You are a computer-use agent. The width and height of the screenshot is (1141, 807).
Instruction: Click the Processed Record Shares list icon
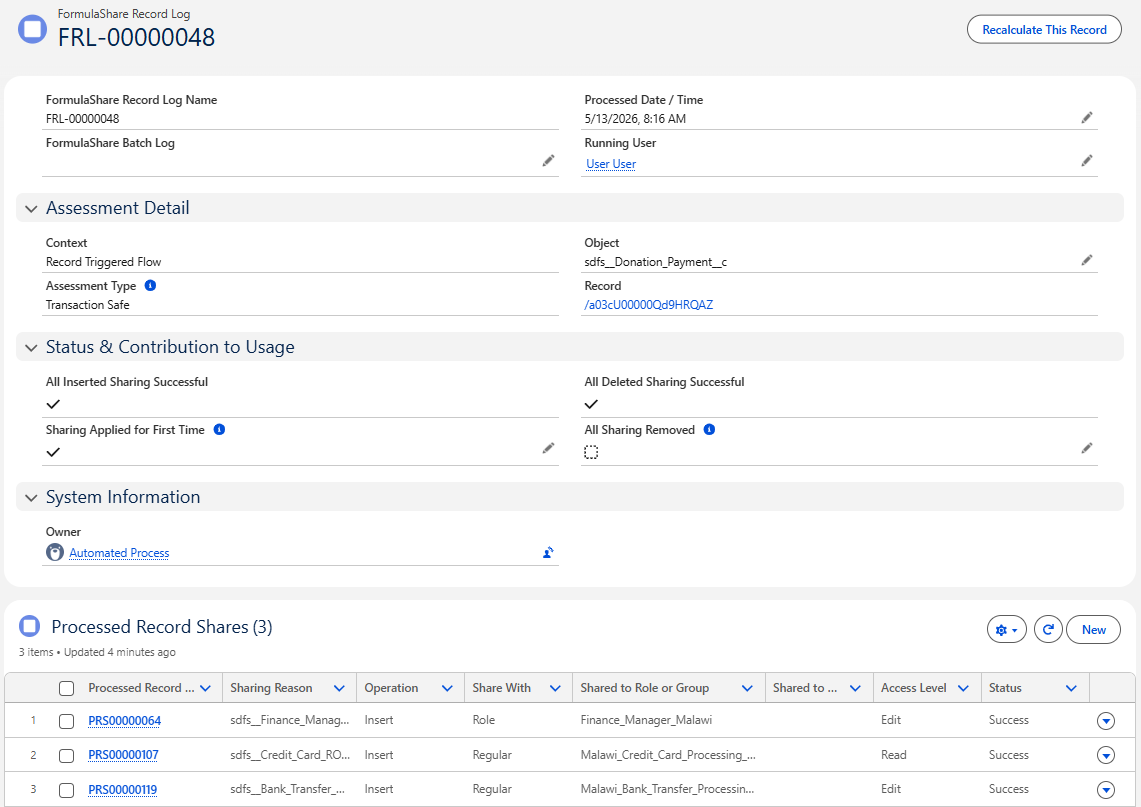pyautogui.click(x=29, y=626)
